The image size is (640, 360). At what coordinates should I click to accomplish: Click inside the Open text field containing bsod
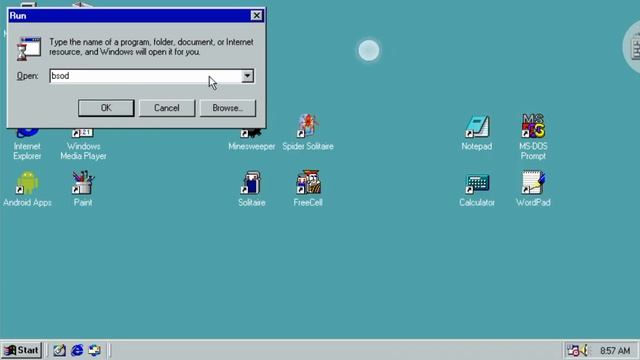tap(146, 76)
